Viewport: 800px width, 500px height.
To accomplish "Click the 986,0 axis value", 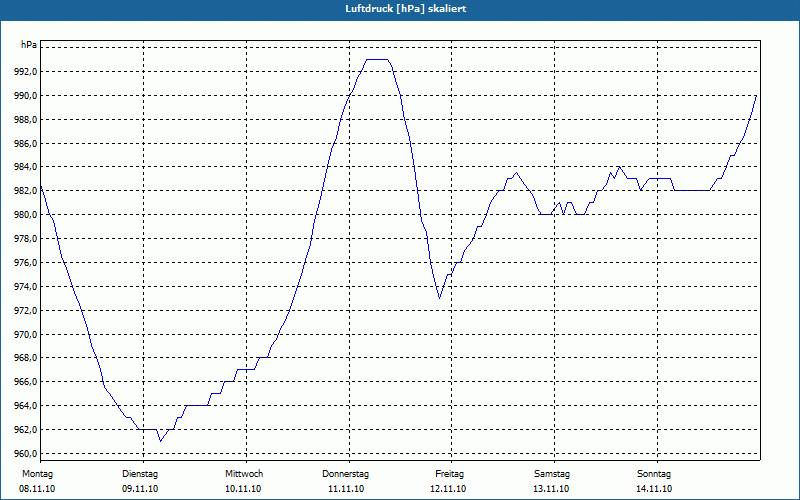I will point(25,144).
